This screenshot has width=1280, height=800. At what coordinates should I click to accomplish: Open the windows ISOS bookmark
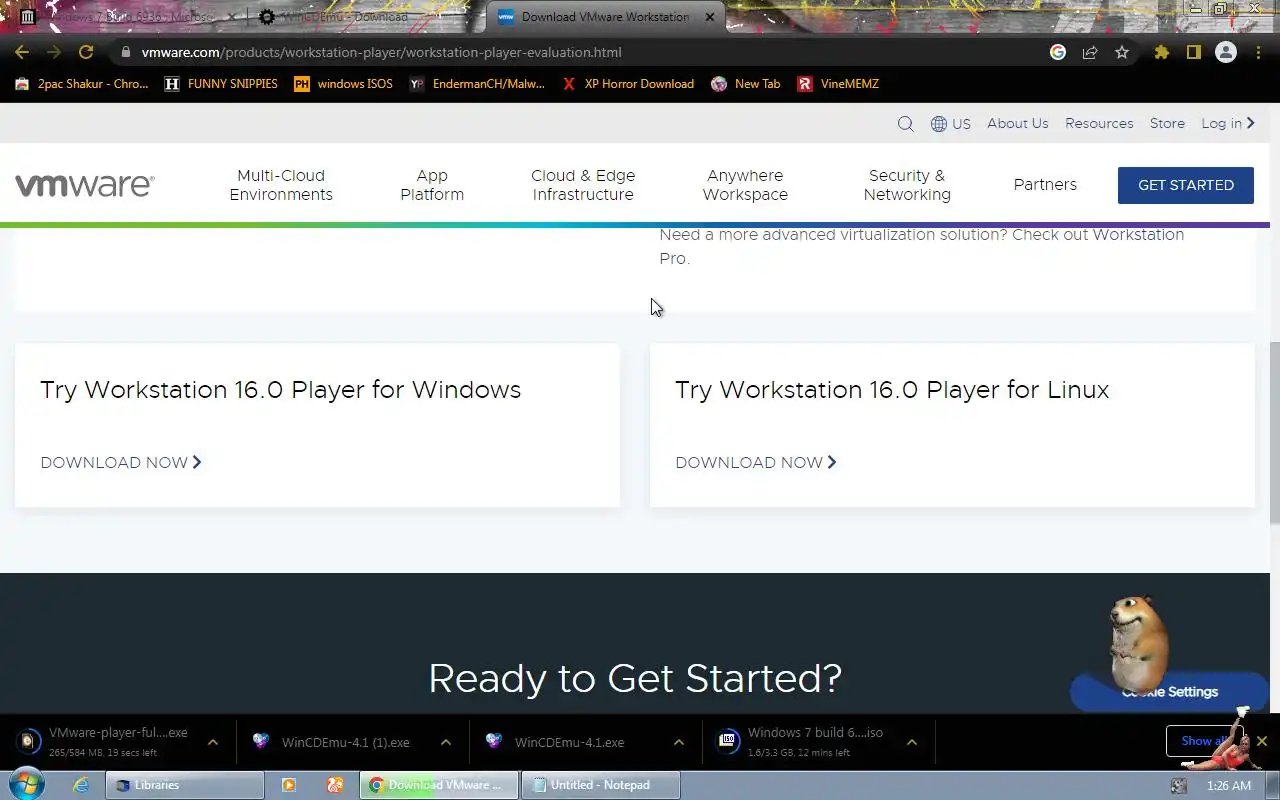point(343,84)
